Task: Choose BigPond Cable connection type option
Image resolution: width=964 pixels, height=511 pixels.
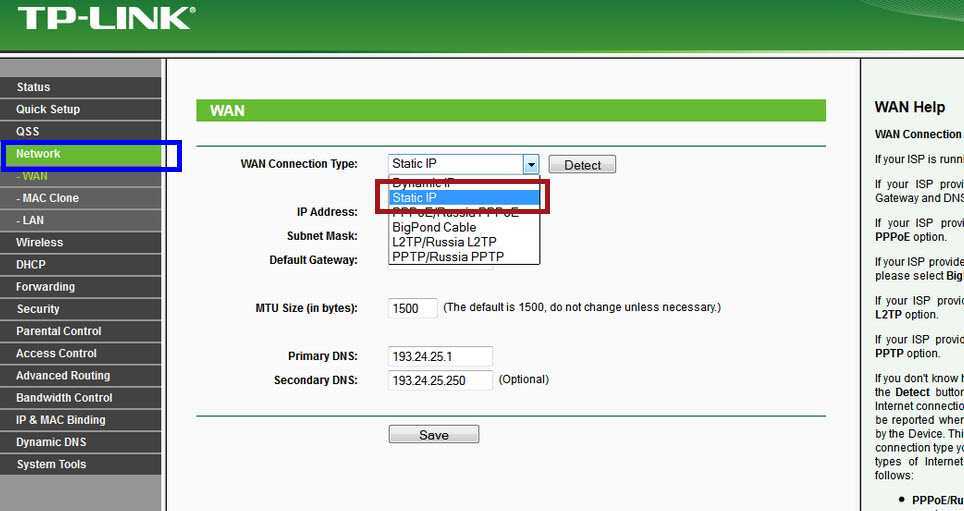Action: (464, 227)
